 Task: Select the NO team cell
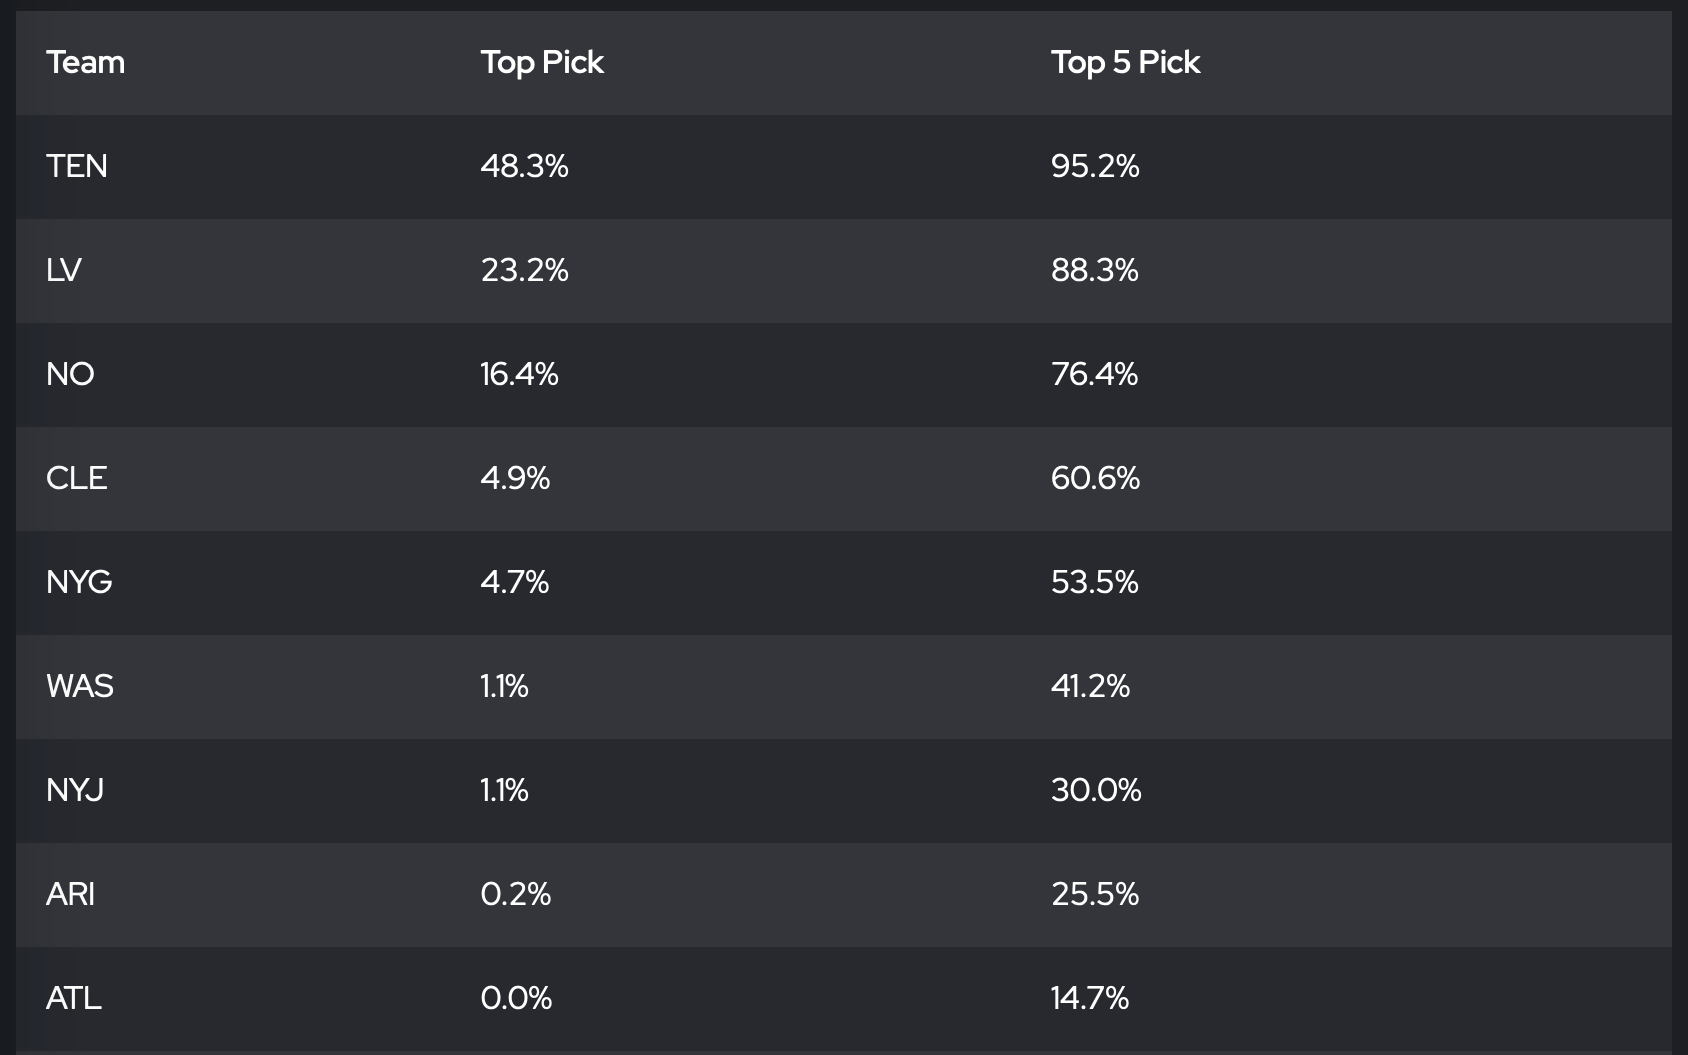coord(70,374)
